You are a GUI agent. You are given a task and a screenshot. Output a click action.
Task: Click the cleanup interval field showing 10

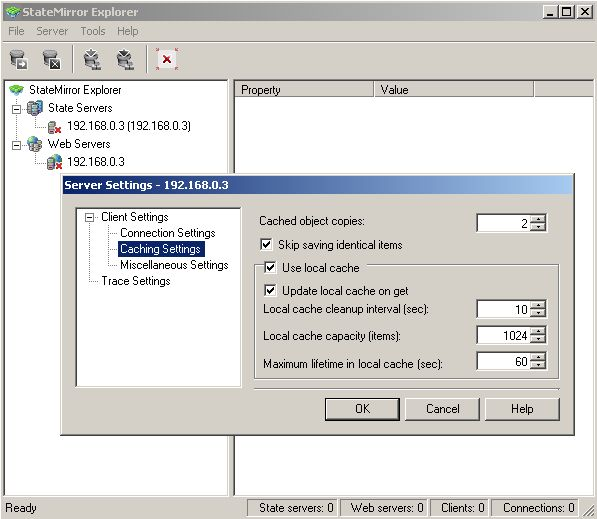(503, 309)
